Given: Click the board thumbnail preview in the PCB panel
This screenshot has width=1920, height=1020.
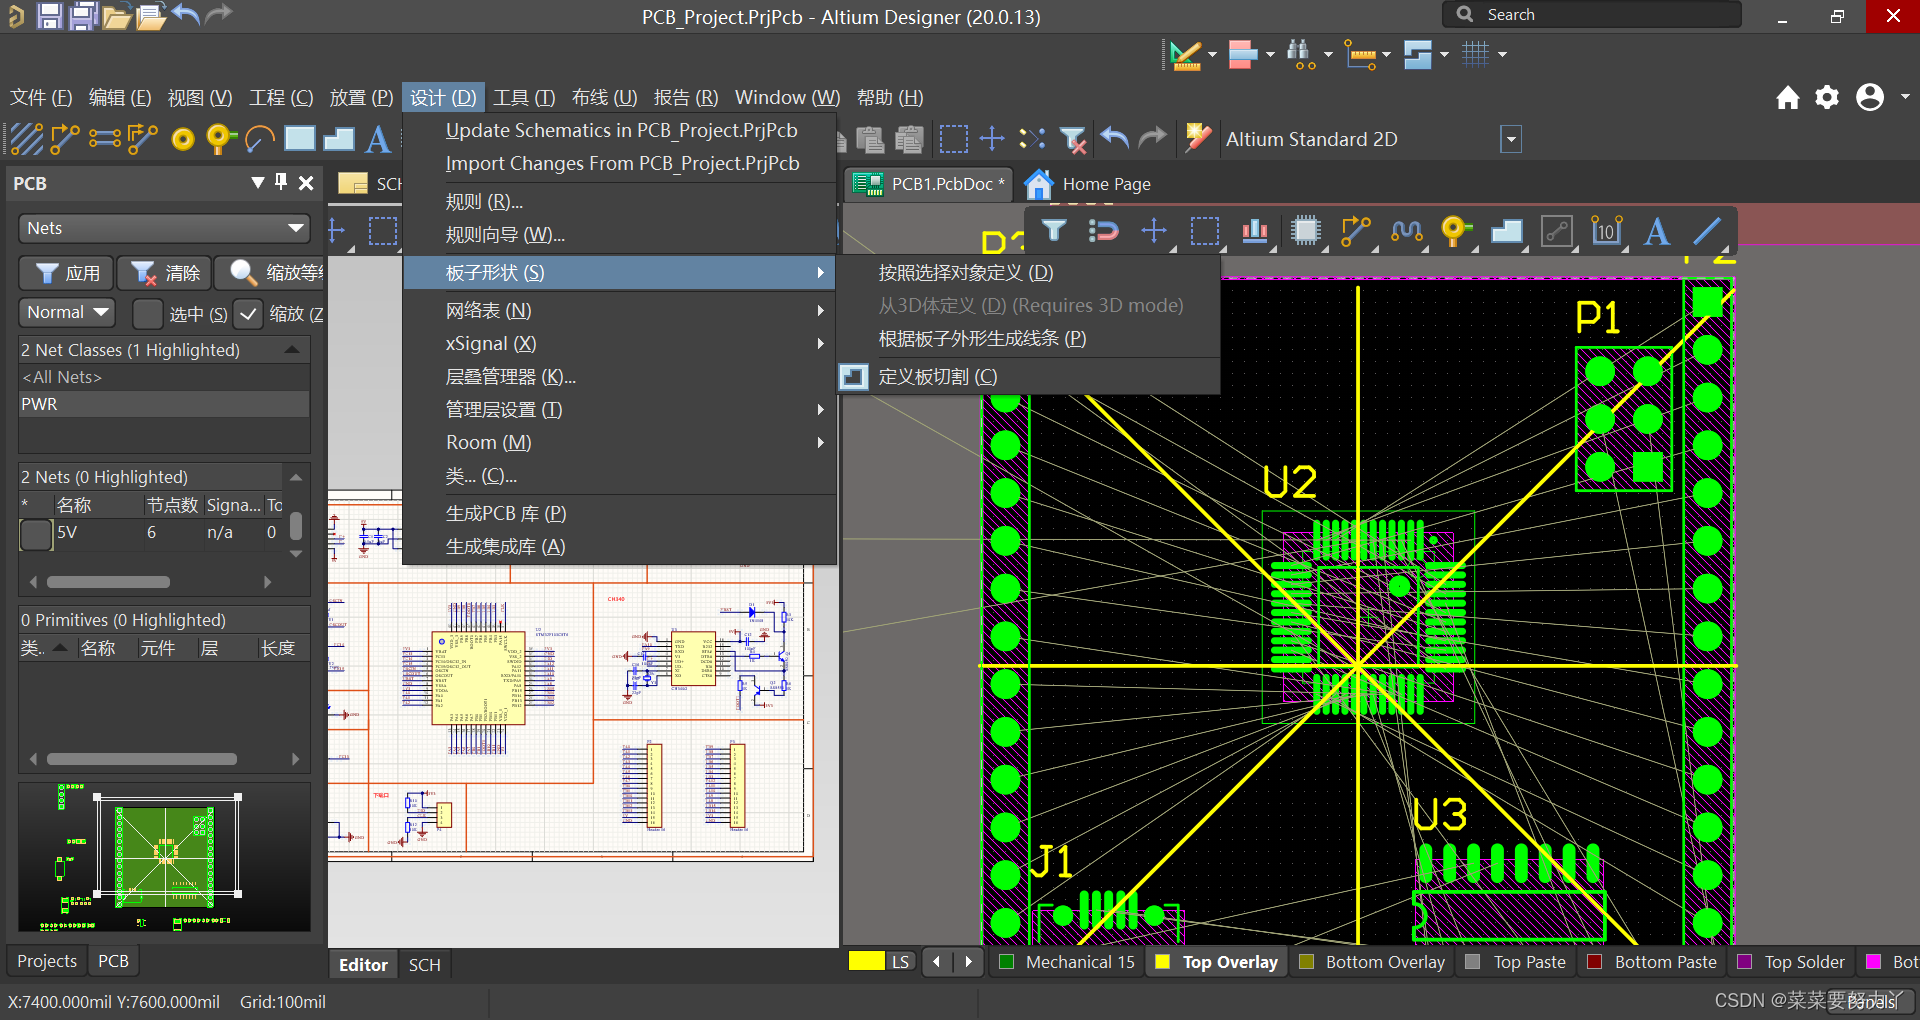Looking at the screenshot, I should click(164, 858).
